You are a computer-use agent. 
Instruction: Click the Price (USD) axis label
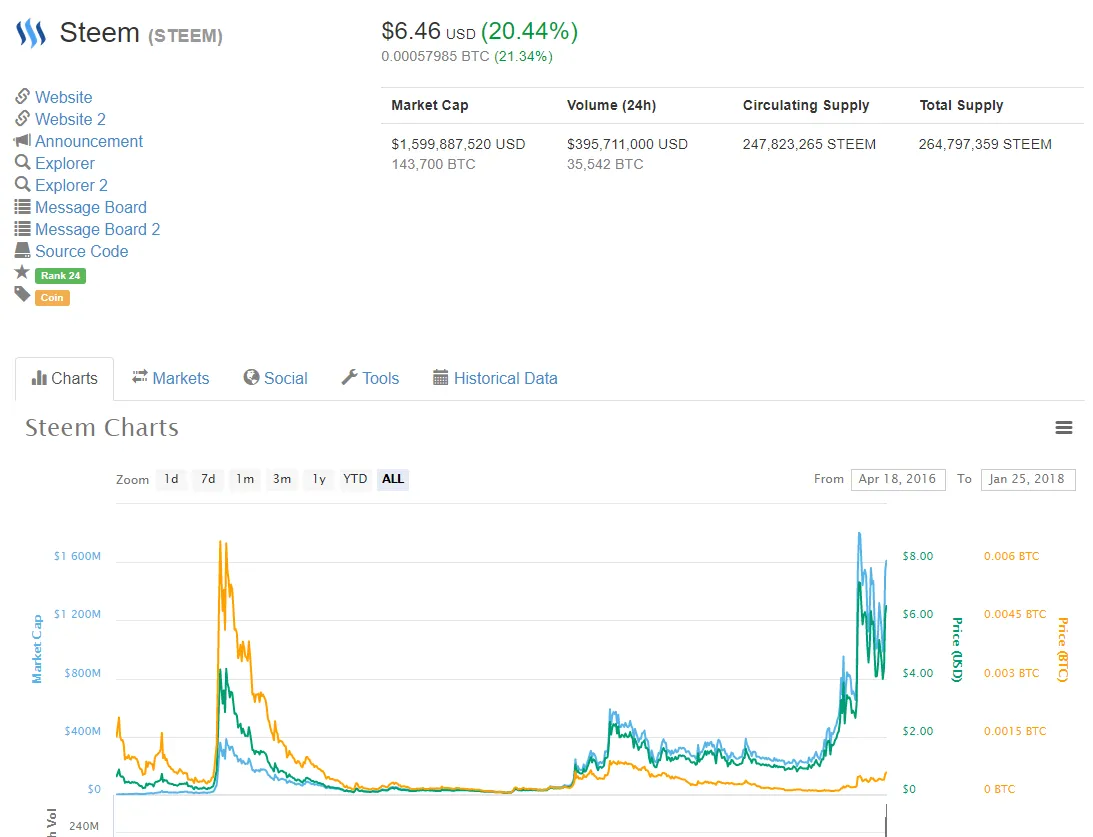pyautogui.click(x=958, y=650)
